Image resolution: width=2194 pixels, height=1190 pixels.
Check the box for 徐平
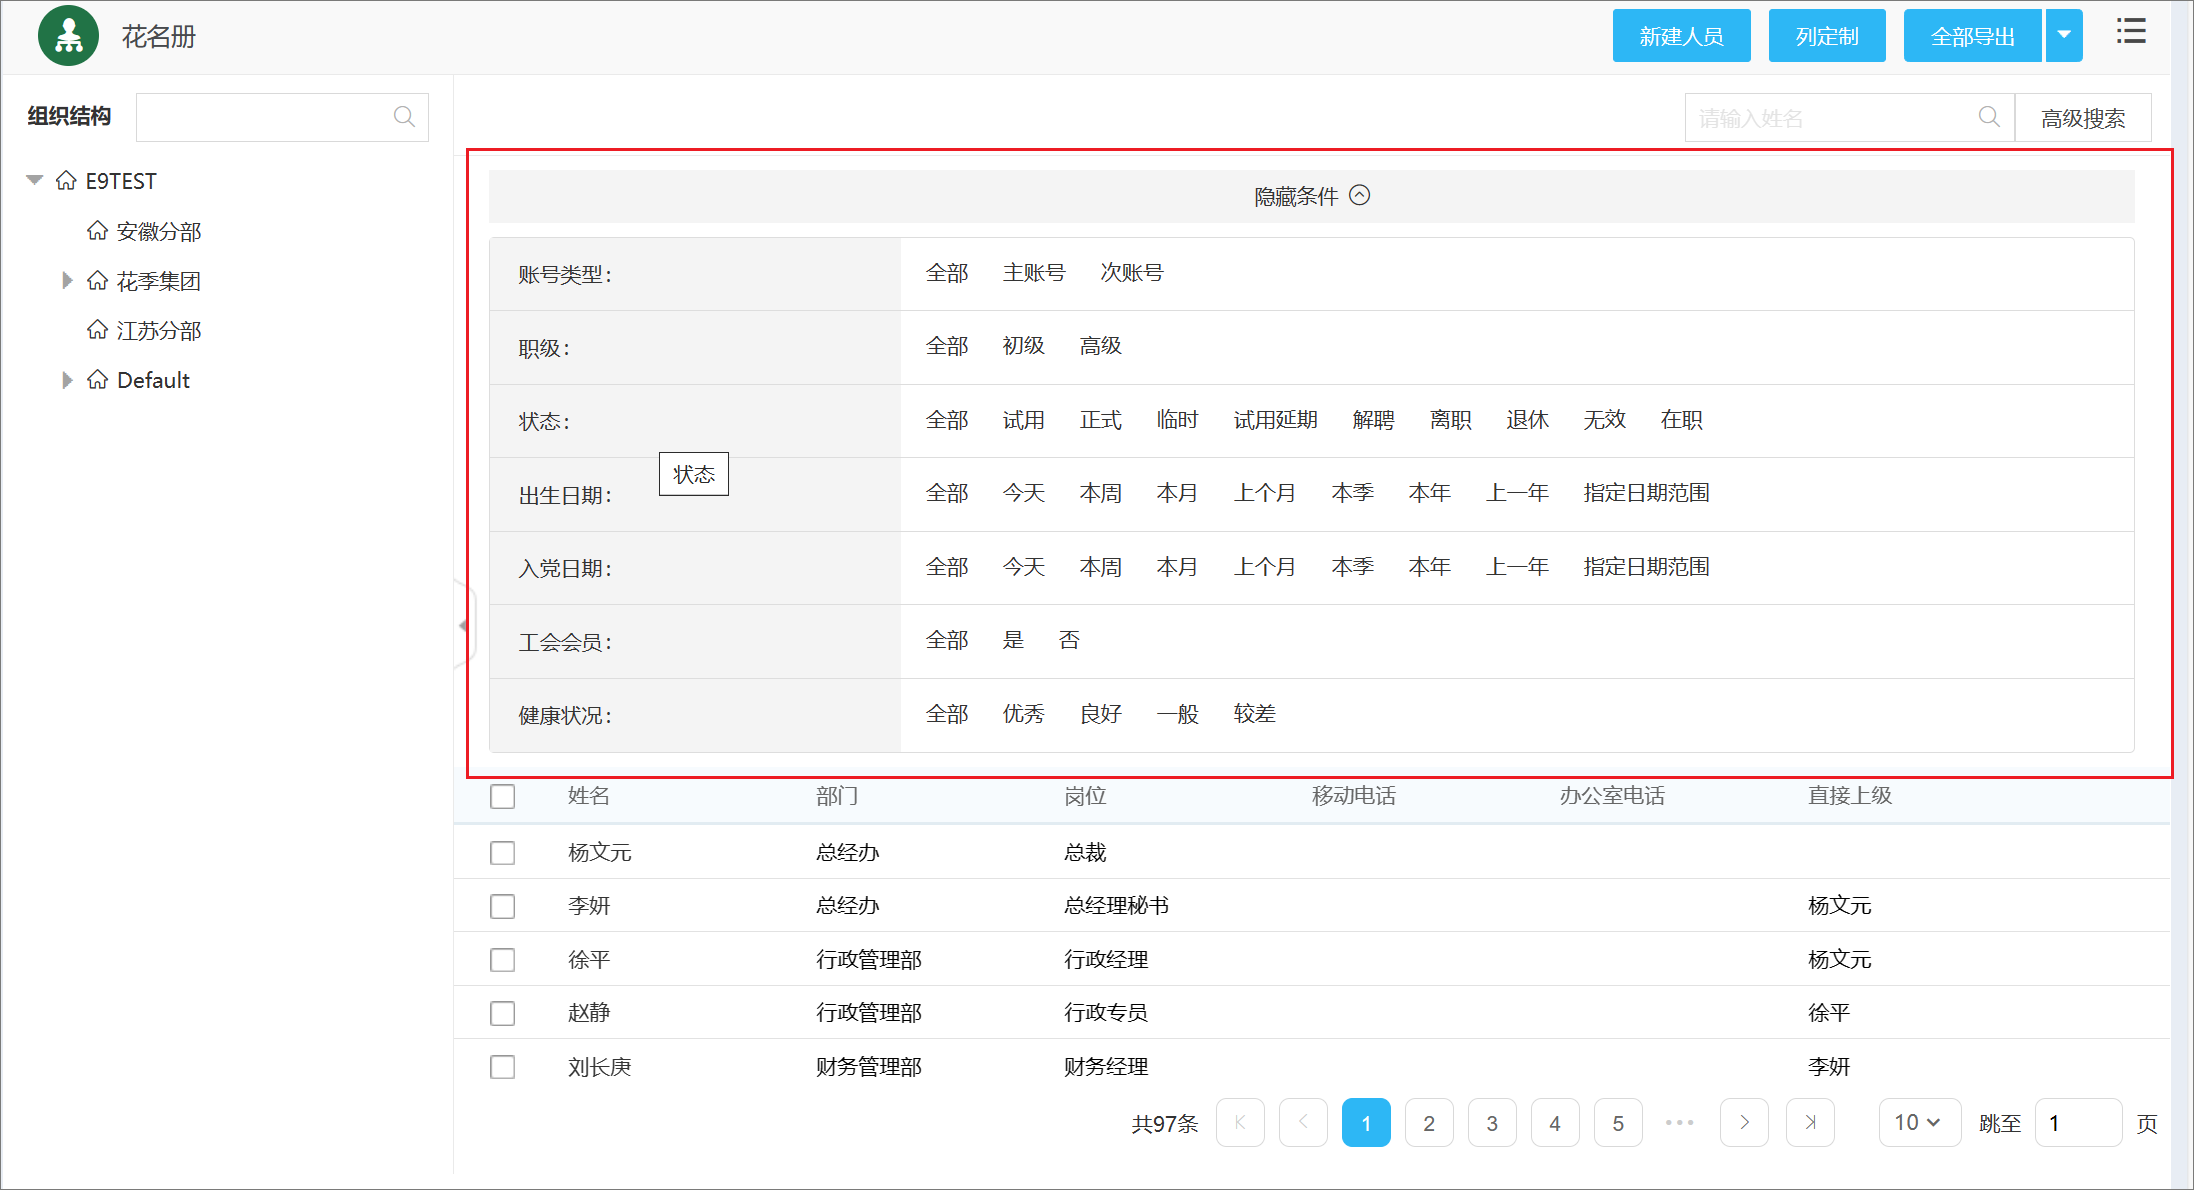tap(502, 960)
